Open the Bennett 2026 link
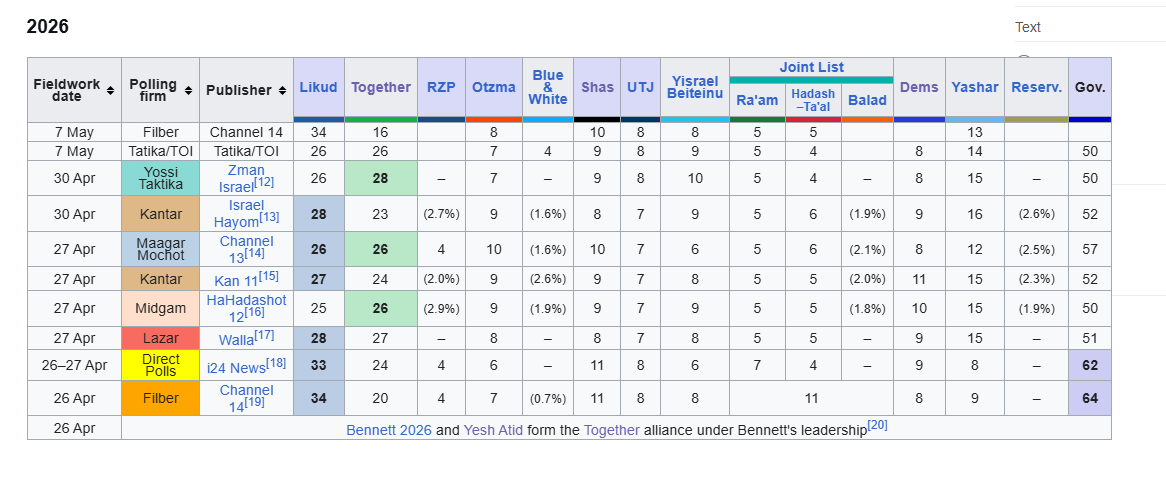 click(x=389, y=430)
